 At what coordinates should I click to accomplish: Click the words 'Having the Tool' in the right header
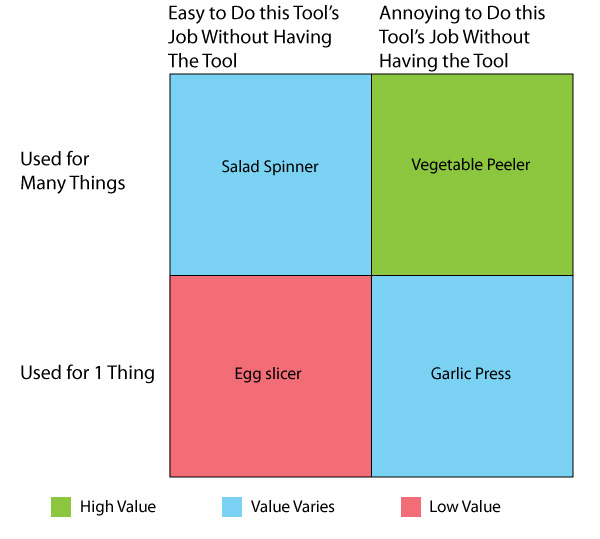(444, 61)
